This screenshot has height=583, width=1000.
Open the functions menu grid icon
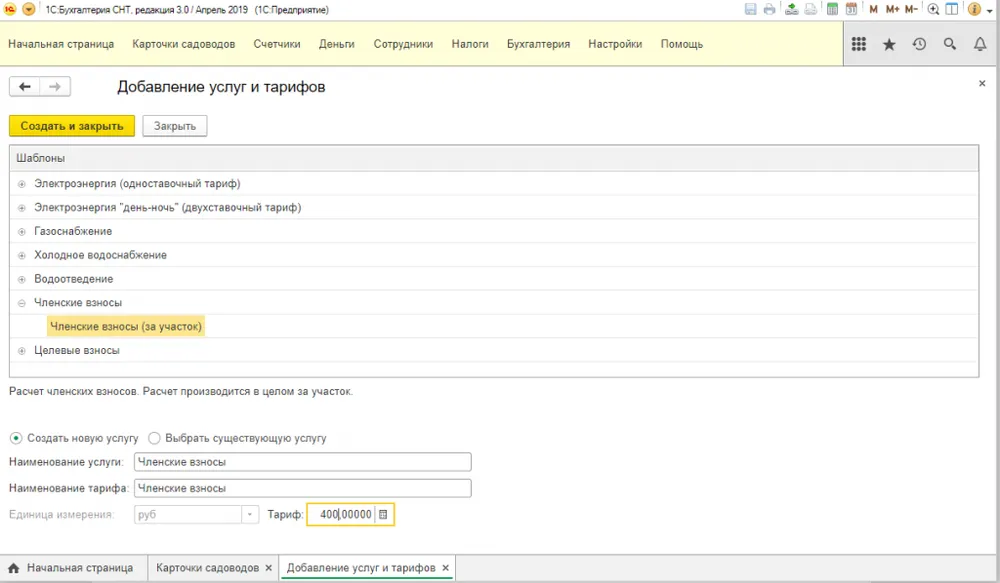pos(859,43)
